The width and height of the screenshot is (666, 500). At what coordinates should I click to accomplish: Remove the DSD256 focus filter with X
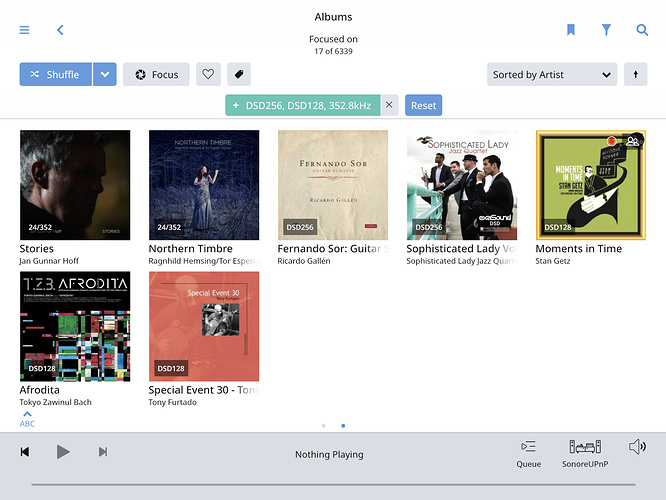pyautogui.click(x=389, y=105)
